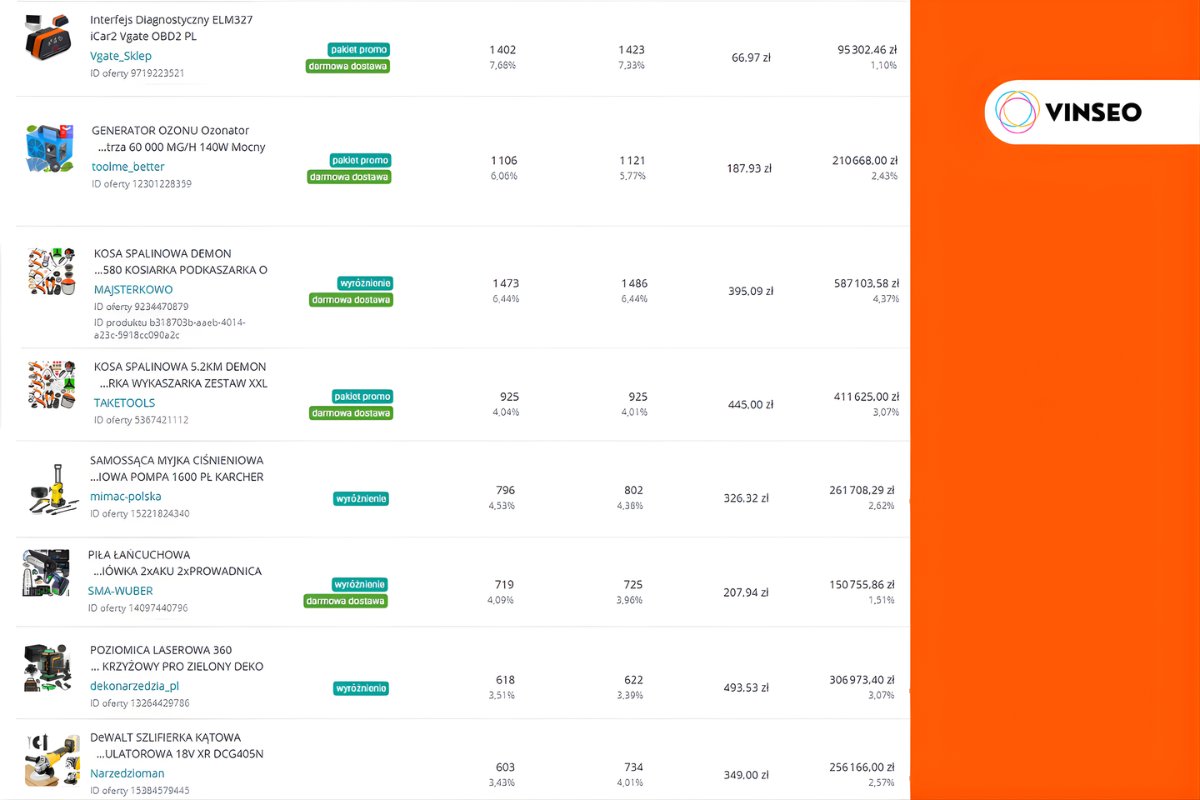Click the revenue value 95 302.46 zł
The height and width of the screenshot is (800, 1200).
(867, 49)
